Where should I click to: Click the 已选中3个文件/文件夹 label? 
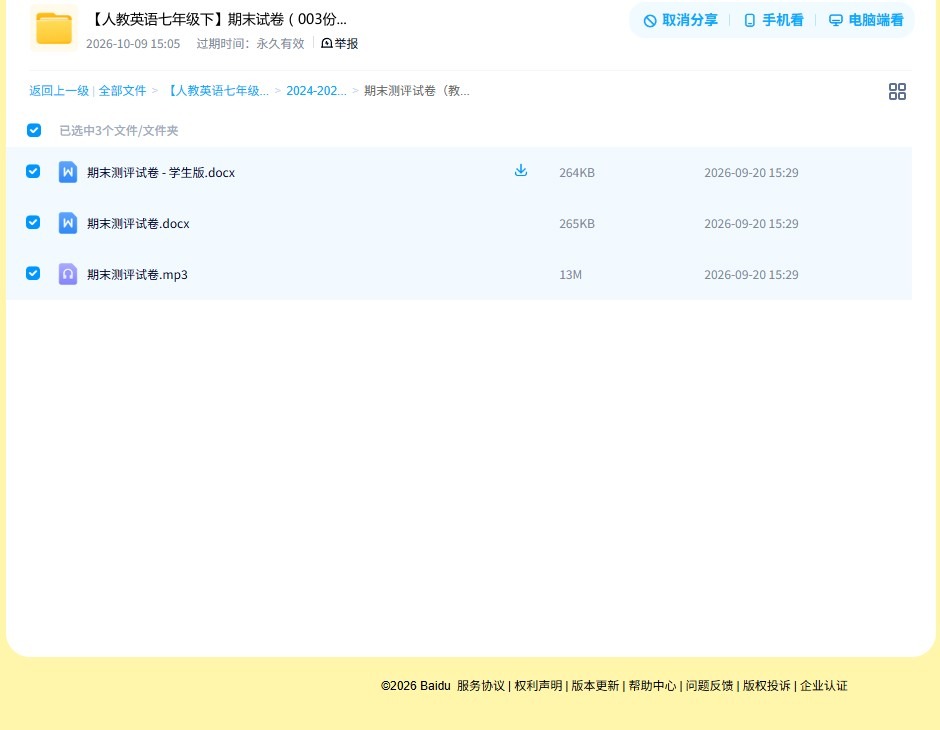[x=119, y=131]
